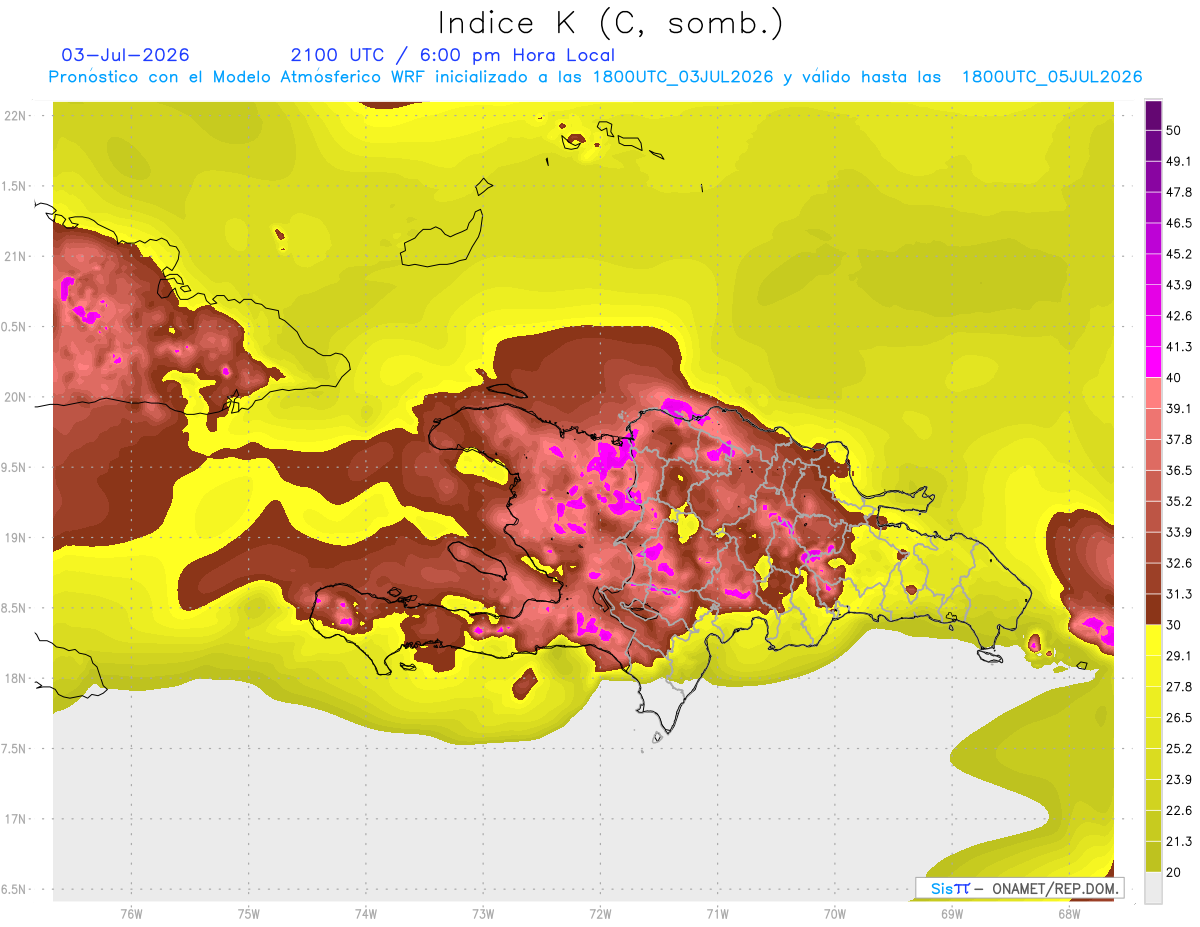The width and height of the screenshot is (1200, 927).
Task: Click the '74W' longitude label
Action: point(366,913)
